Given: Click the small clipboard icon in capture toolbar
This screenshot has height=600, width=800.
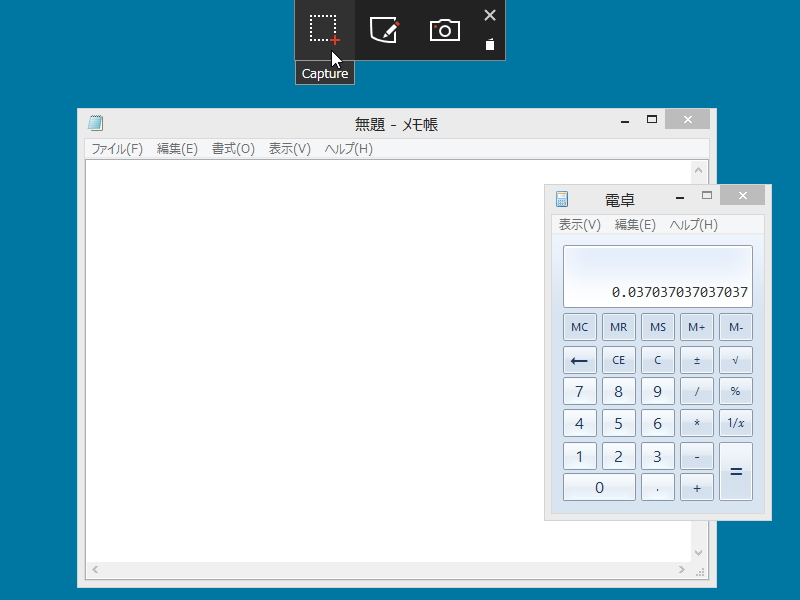Looking at the screenshot, I should [x=490, y=44].
